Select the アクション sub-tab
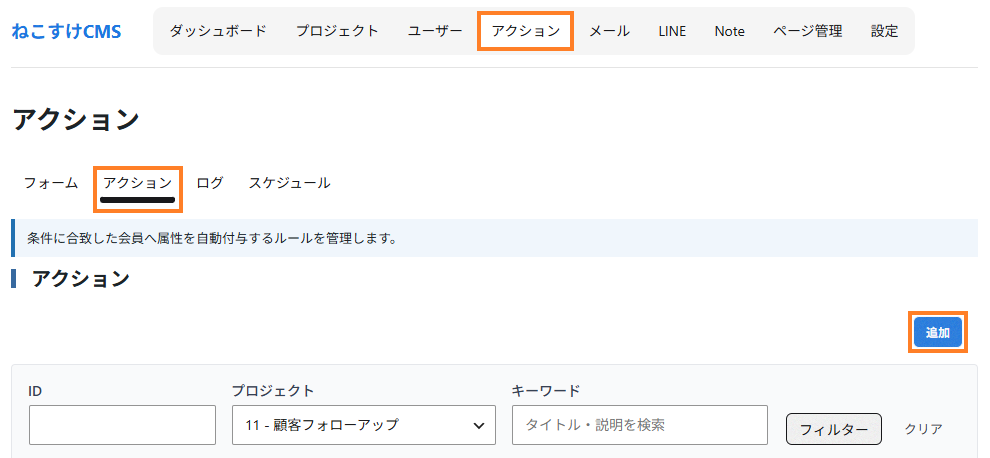 (138, 184)
